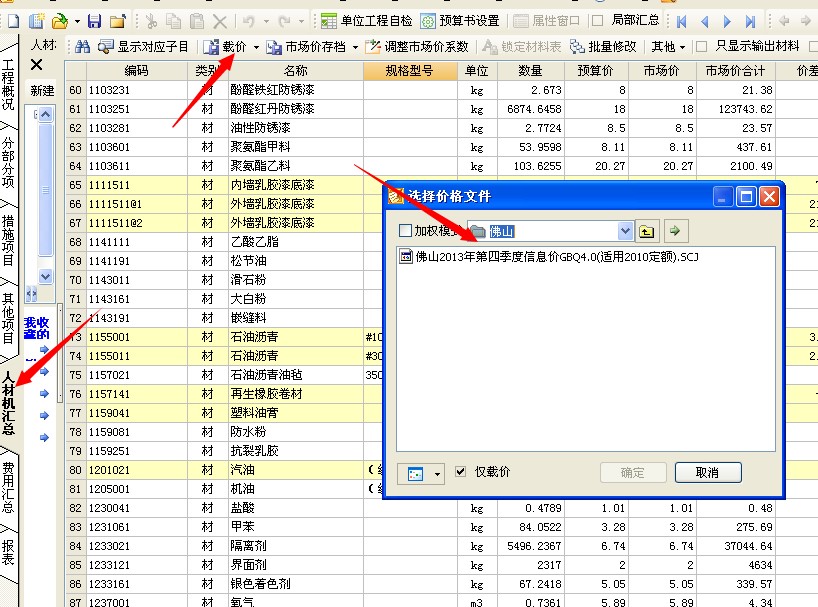The height and width of the screenshot is (607, 818).
Task: Click 显示对应子目 button
Action: click(143, 47)
